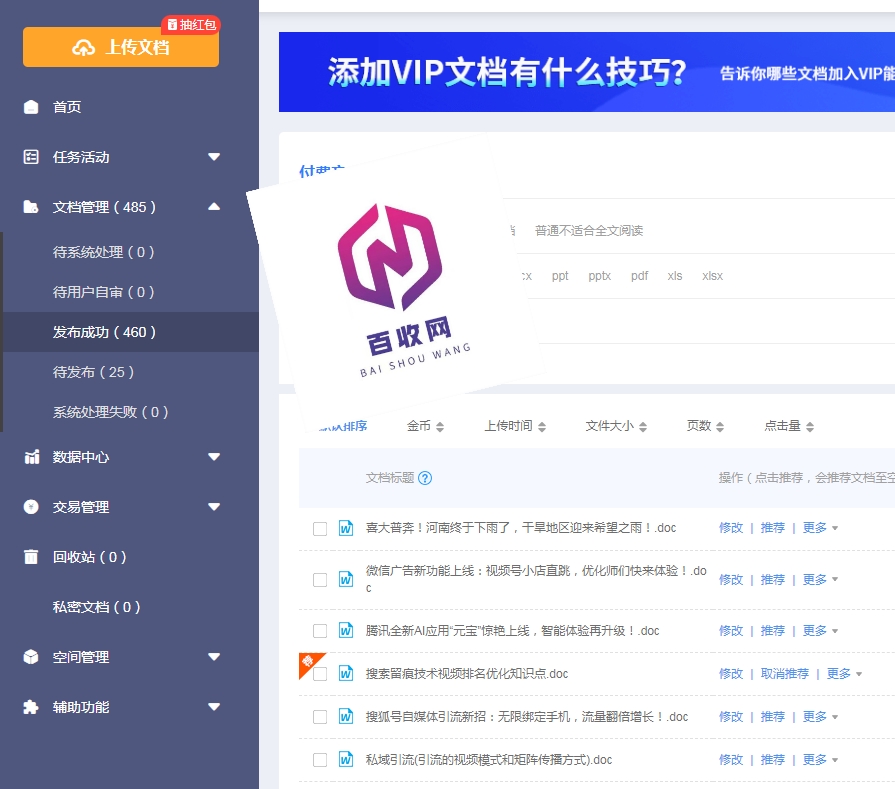Tick checkbox for 私域引流 document
Image resolution: width=895 pixels, height=789 pixels.
click(x=320, y=760)
